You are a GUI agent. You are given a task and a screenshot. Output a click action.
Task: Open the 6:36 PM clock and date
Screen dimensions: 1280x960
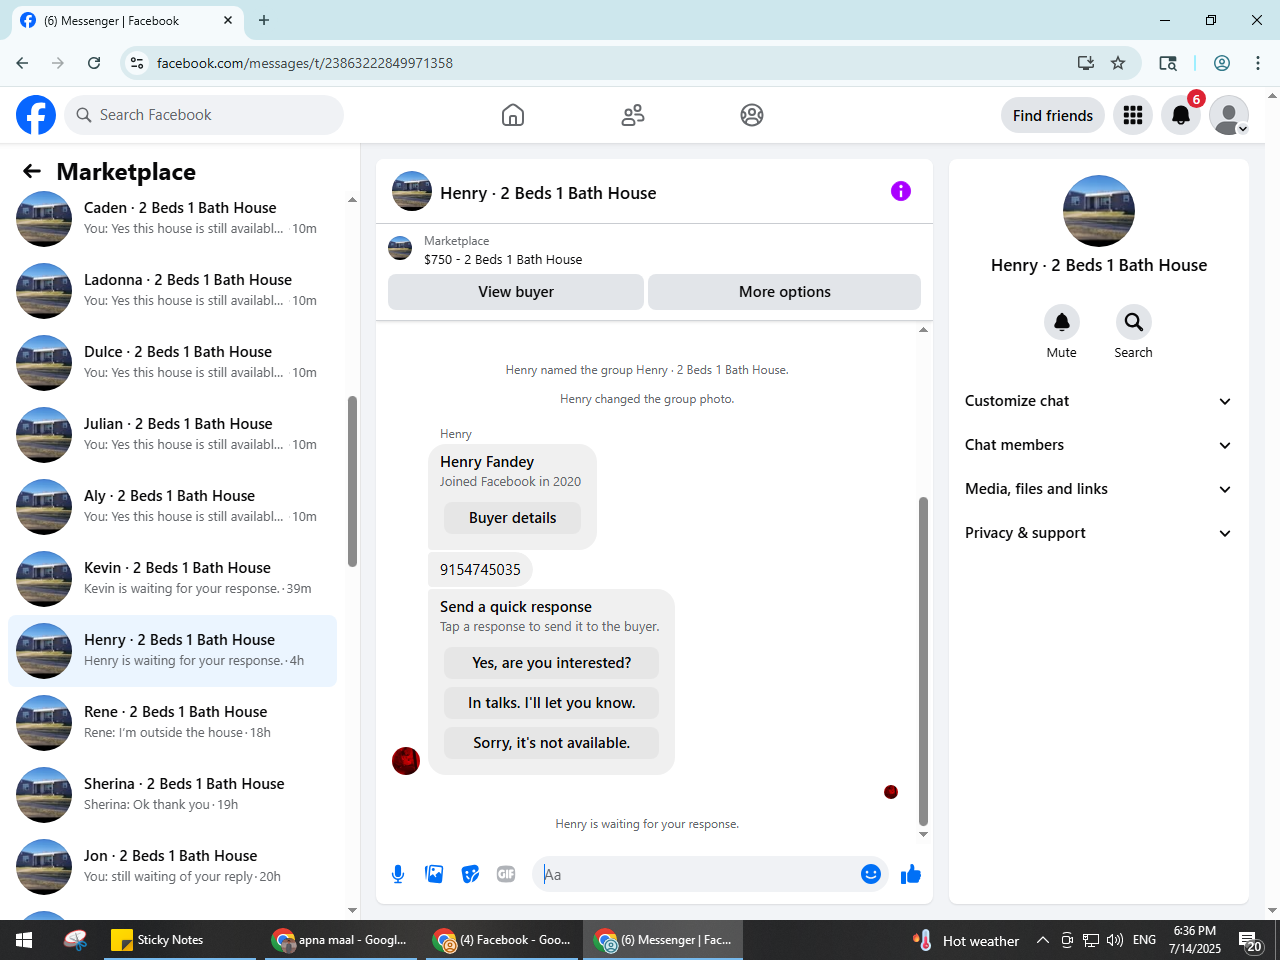pos(1195,940)
